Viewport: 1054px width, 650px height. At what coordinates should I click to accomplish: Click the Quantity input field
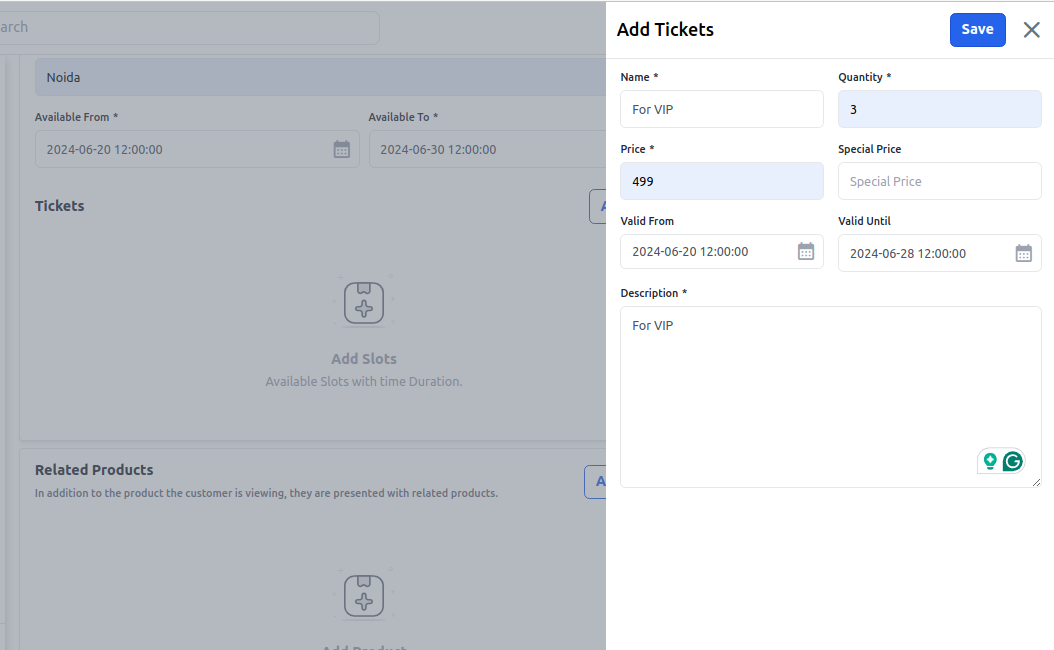pos(939,109)
